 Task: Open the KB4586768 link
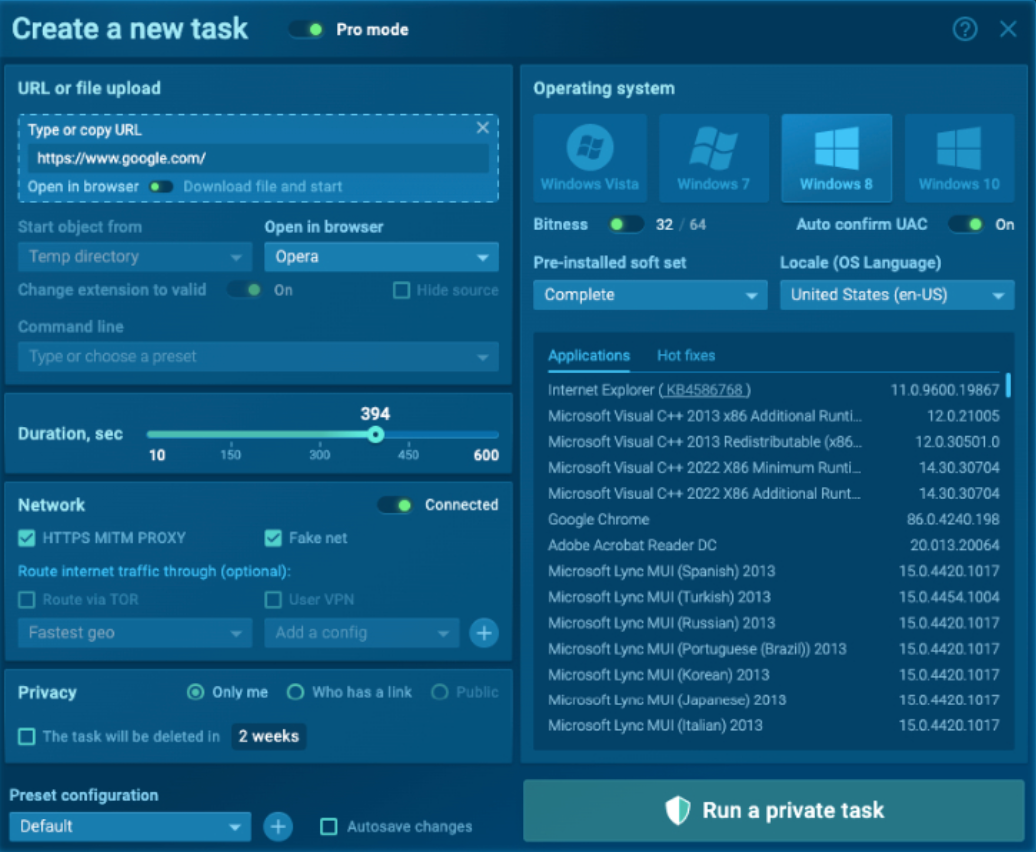pos(705,390)
